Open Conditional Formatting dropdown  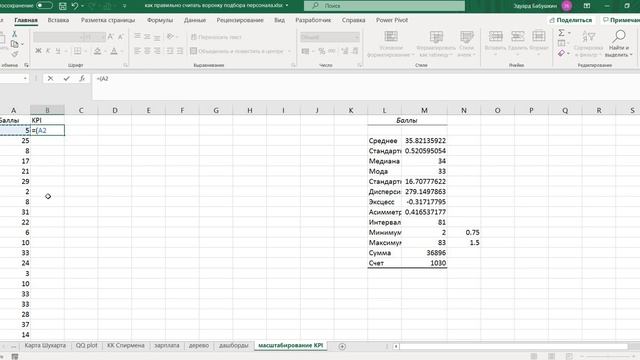391,44
